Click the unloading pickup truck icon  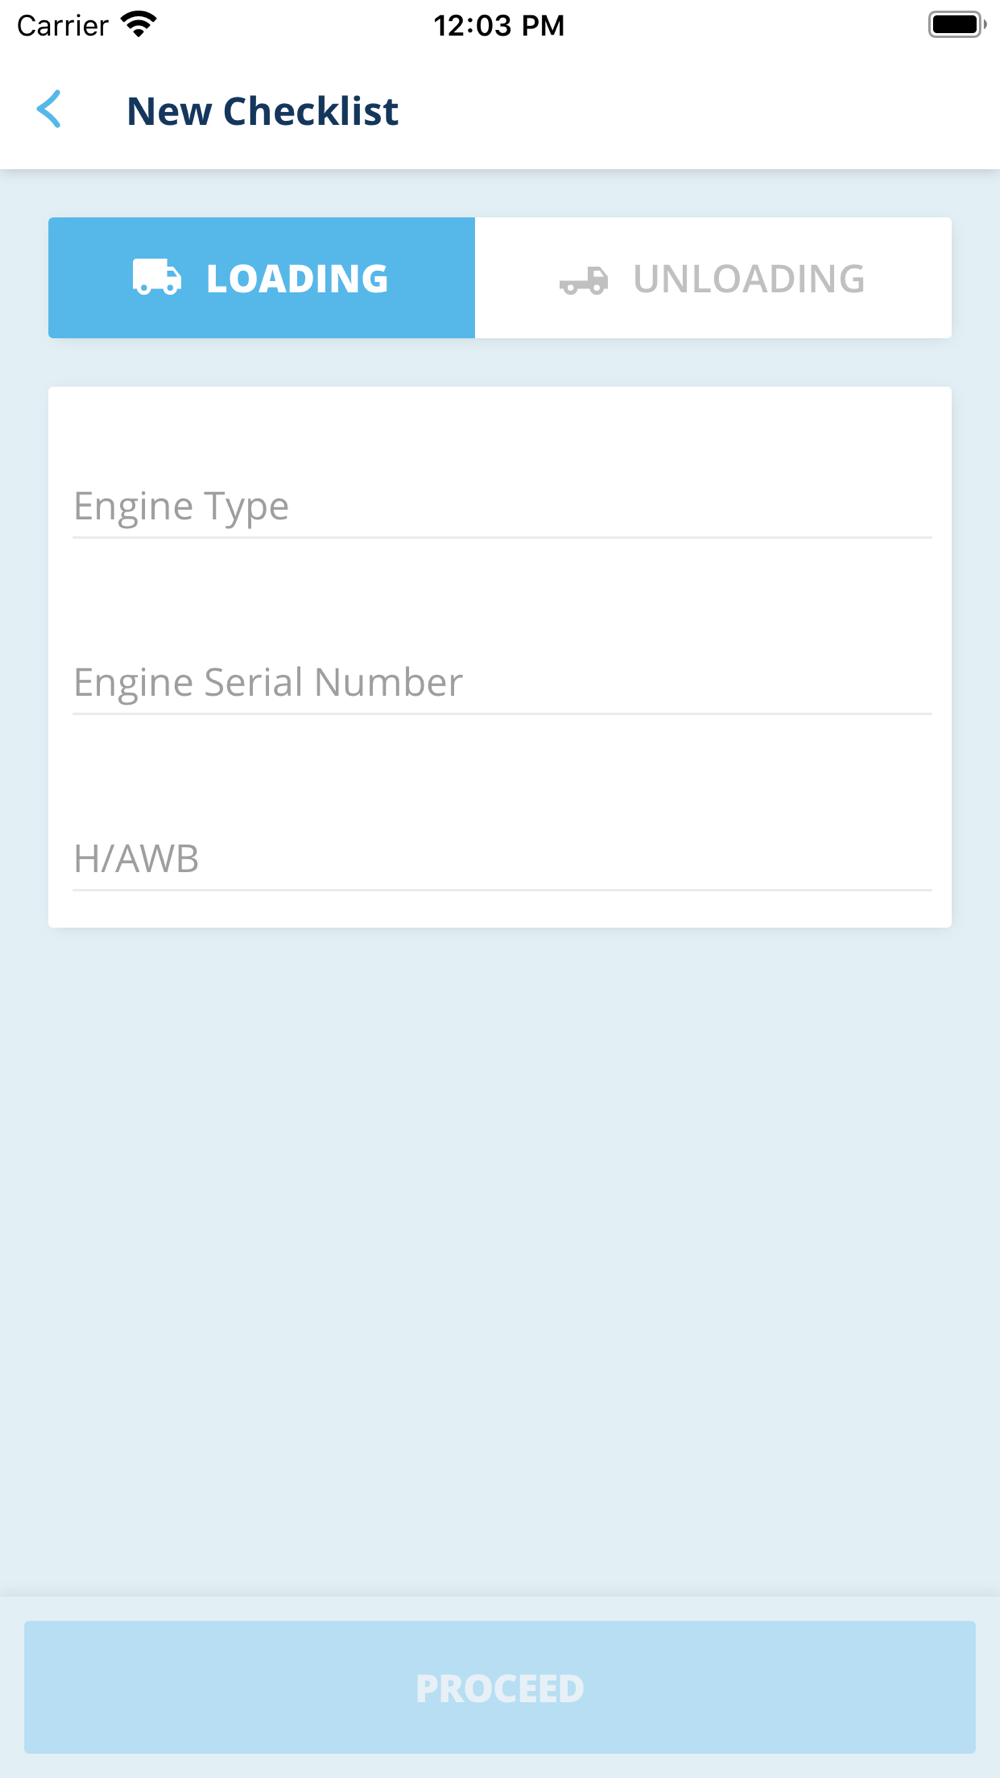(584, 280)
